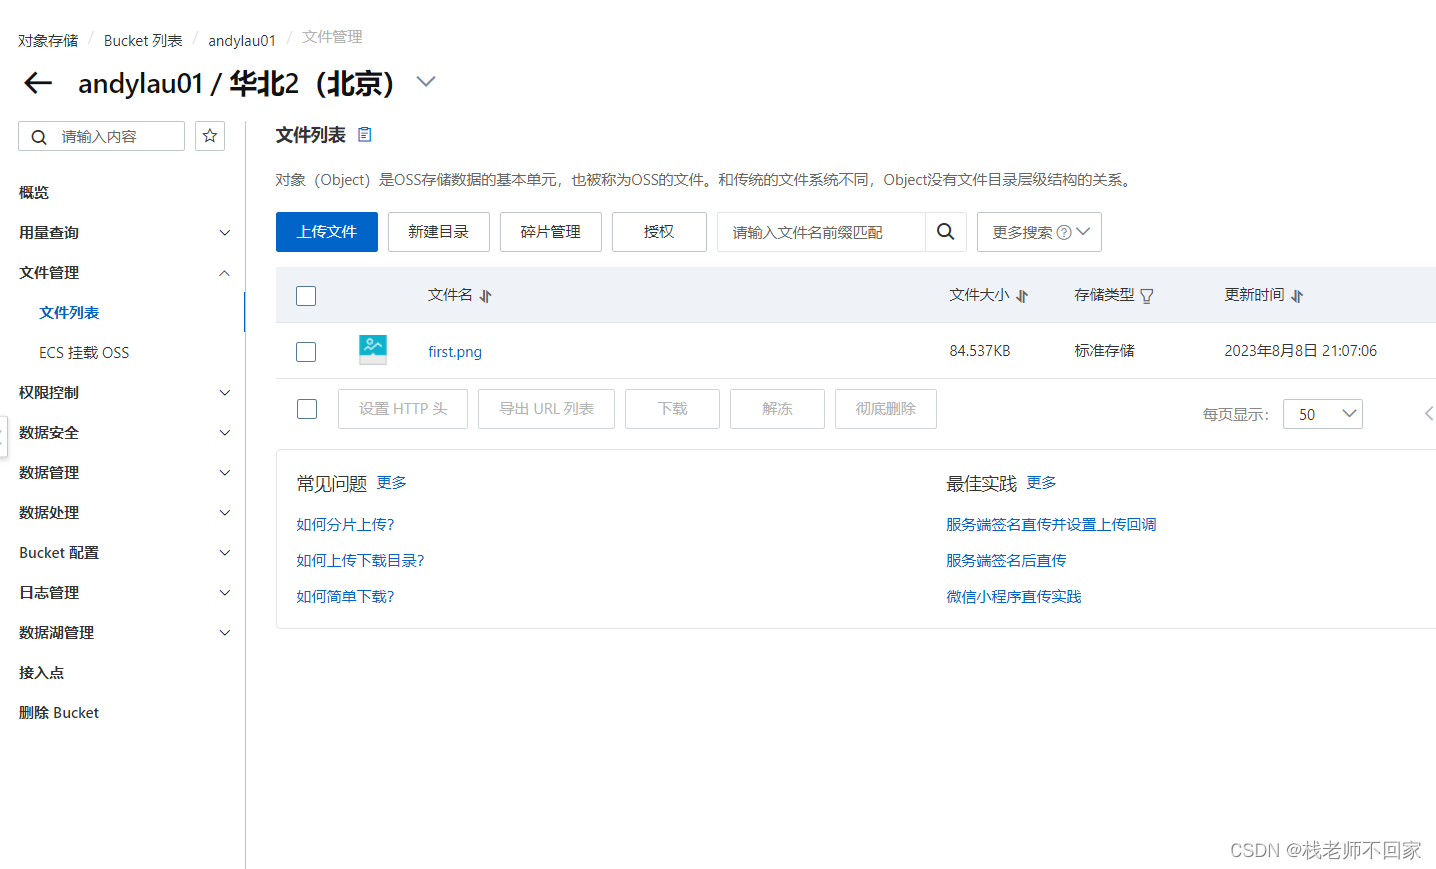Toggle the select-all checkbox in table header
Viewport: 1436px width, 869px height.
click(x=306, y=296)
